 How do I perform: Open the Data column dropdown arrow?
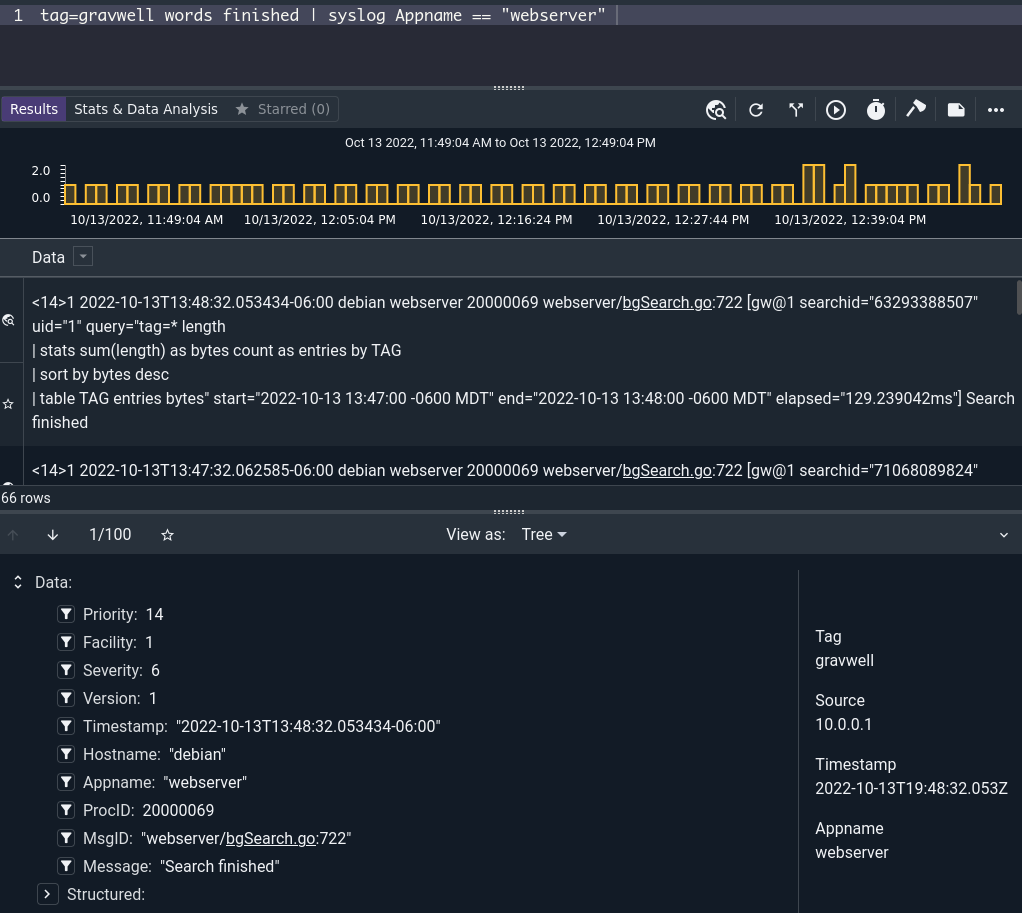[83, 257]
